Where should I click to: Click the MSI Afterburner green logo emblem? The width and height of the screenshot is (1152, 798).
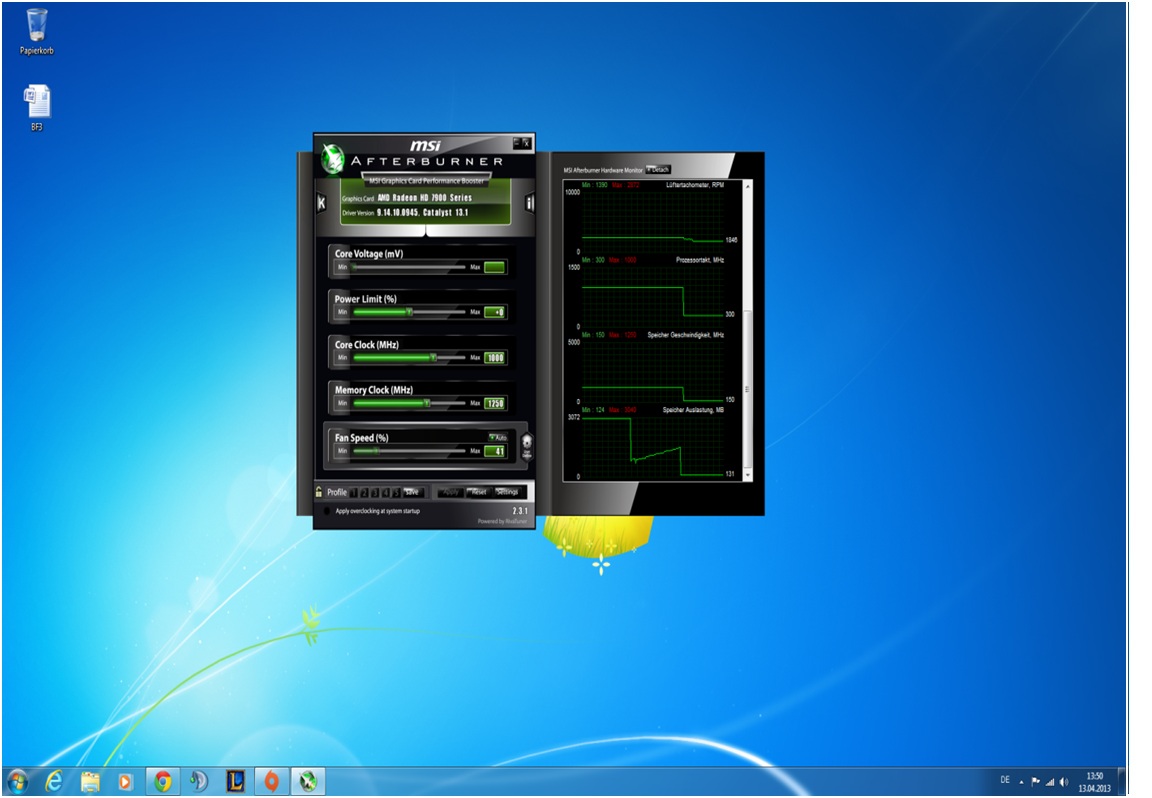[x=332, y=158]
